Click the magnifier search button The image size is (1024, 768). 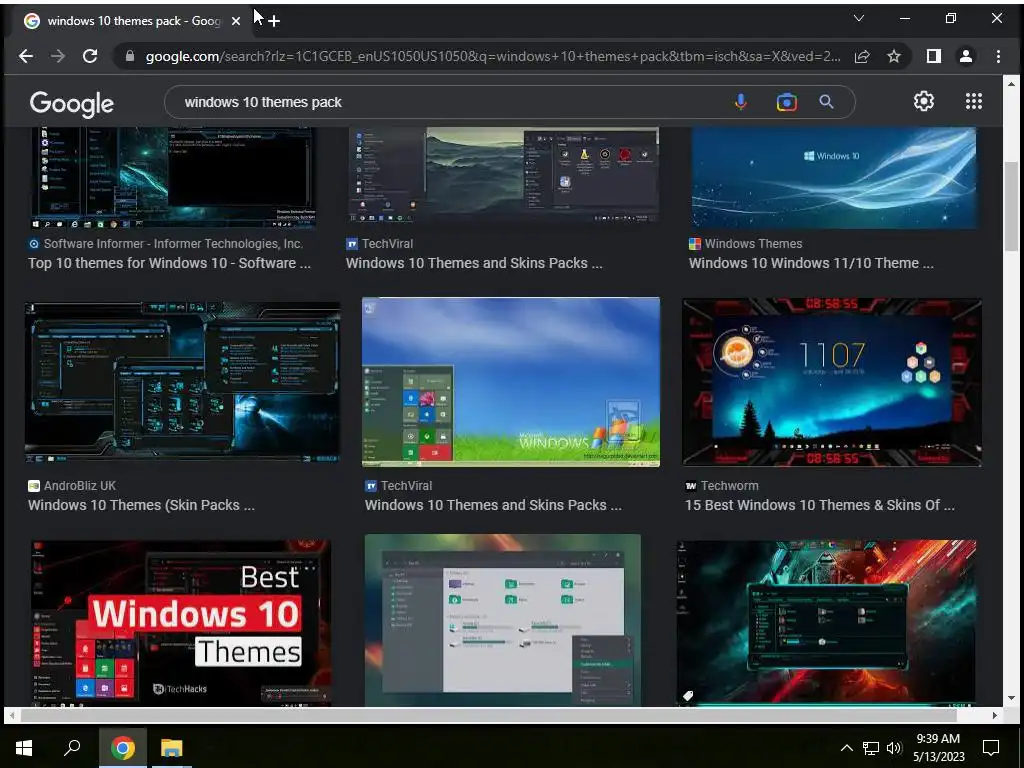coord(826,102)
